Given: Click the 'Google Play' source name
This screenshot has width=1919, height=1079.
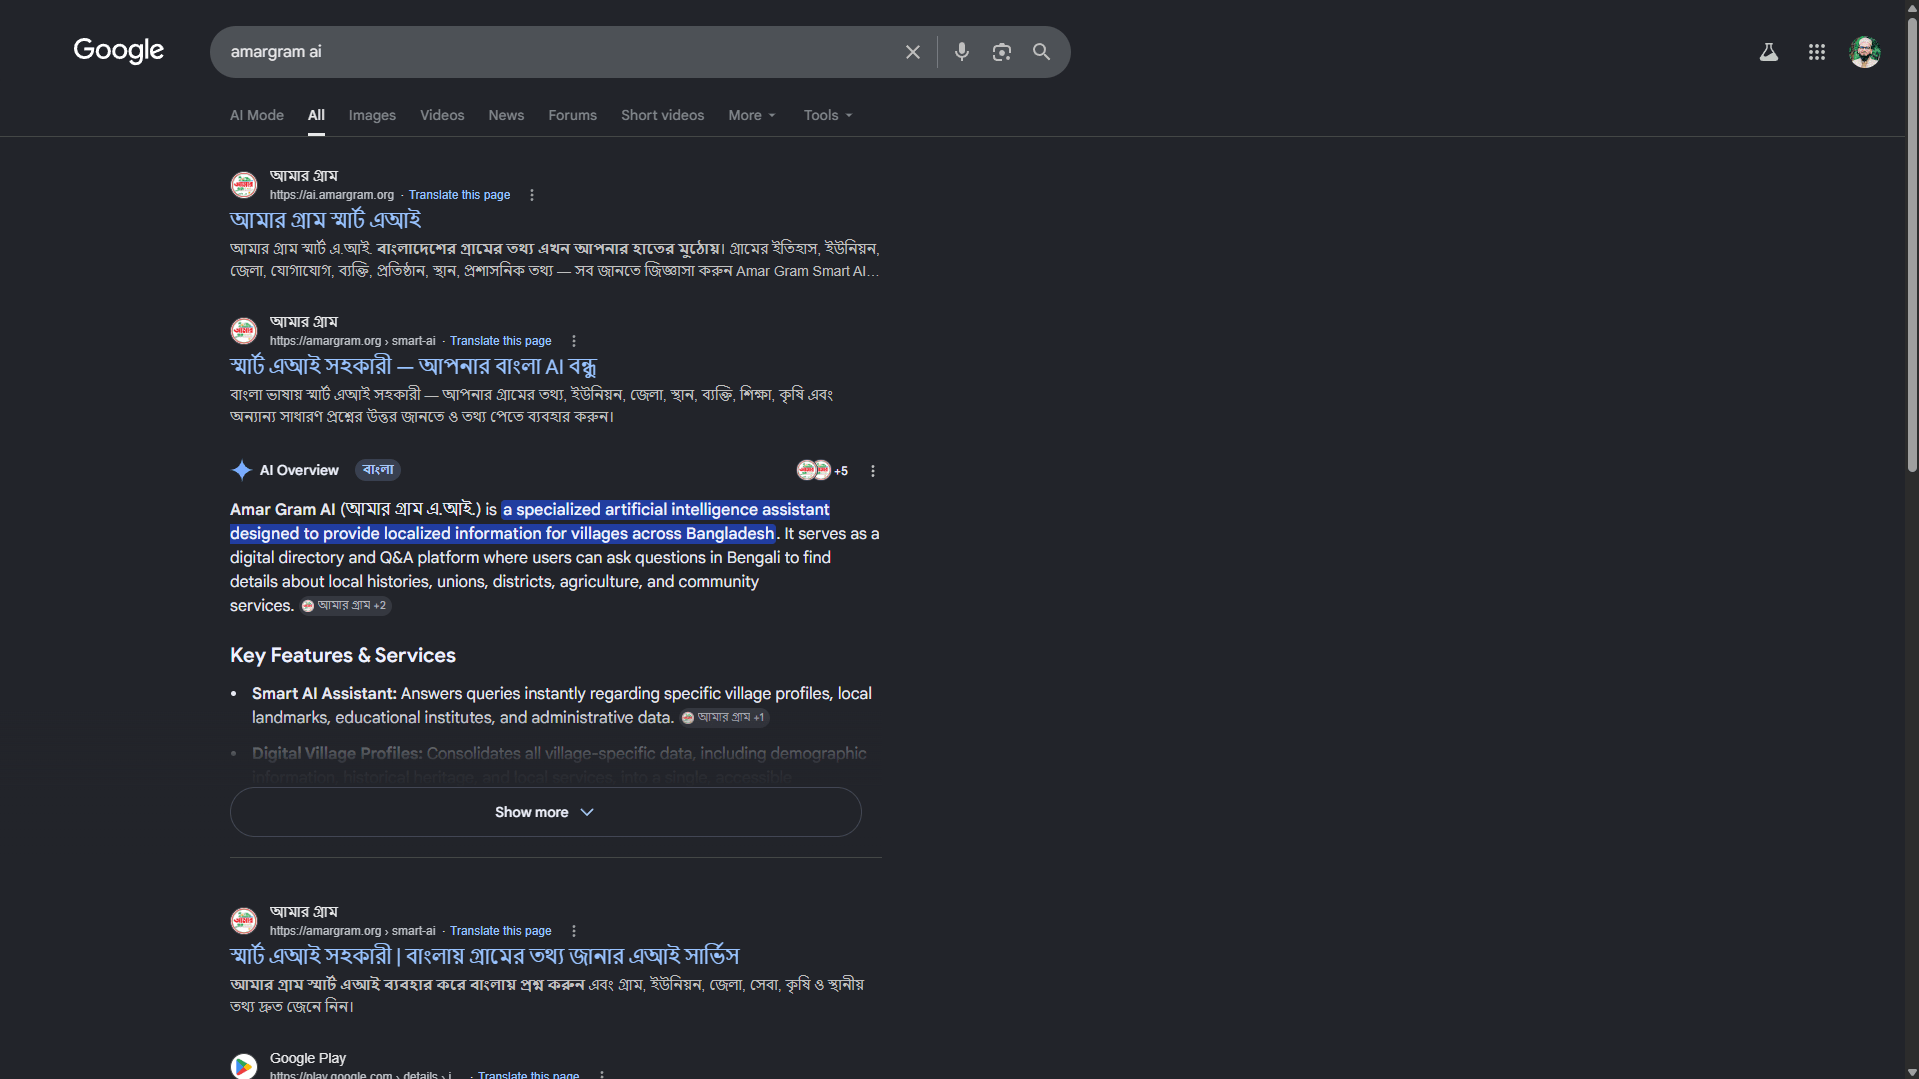Looking at the screenshot, I should click(x=308, y=1058).
